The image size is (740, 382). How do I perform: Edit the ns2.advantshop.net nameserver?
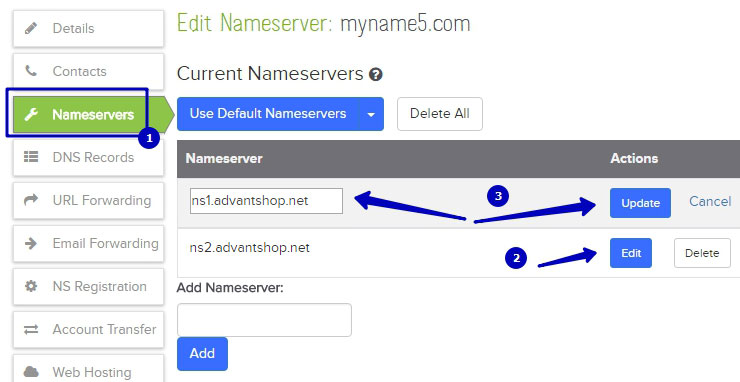(631, 253)
